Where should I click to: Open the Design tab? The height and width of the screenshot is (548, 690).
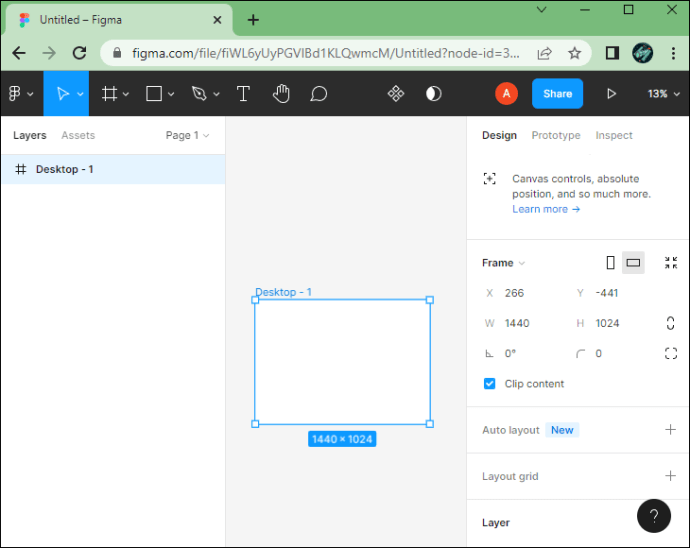(499, 135)
